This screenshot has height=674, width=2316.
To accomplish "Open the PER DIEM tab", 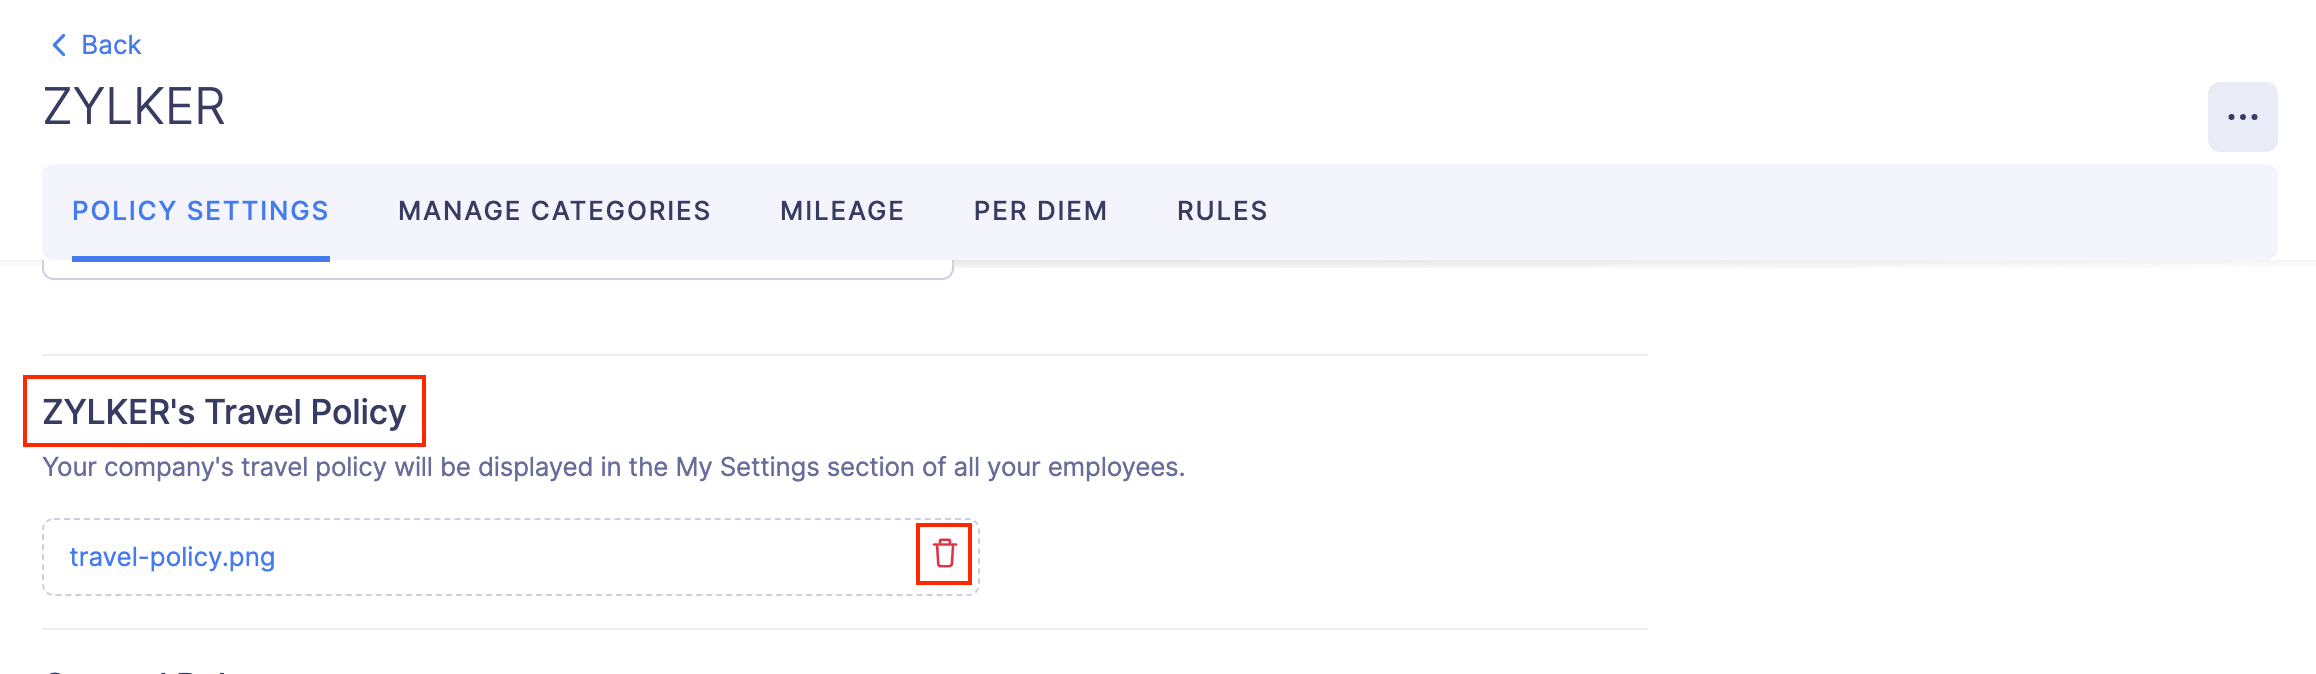I will coord(1040,211).
